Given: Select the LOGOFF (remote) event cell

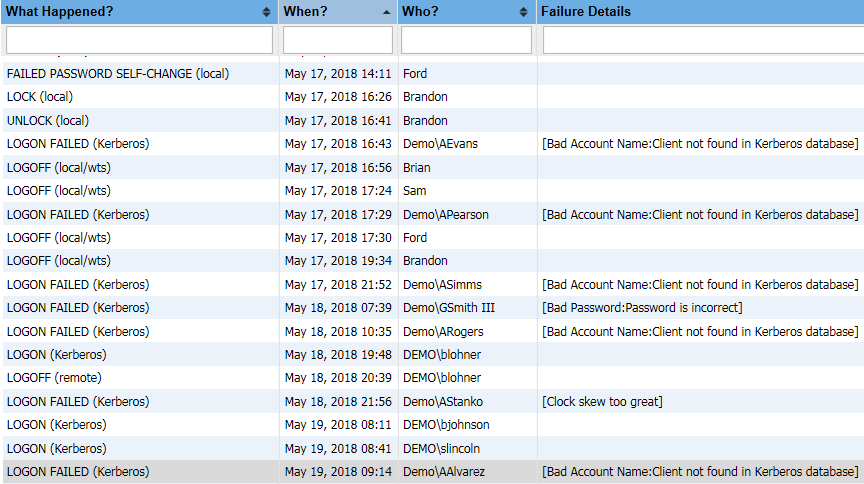Looking at the screenshot, I should (54, 378).
